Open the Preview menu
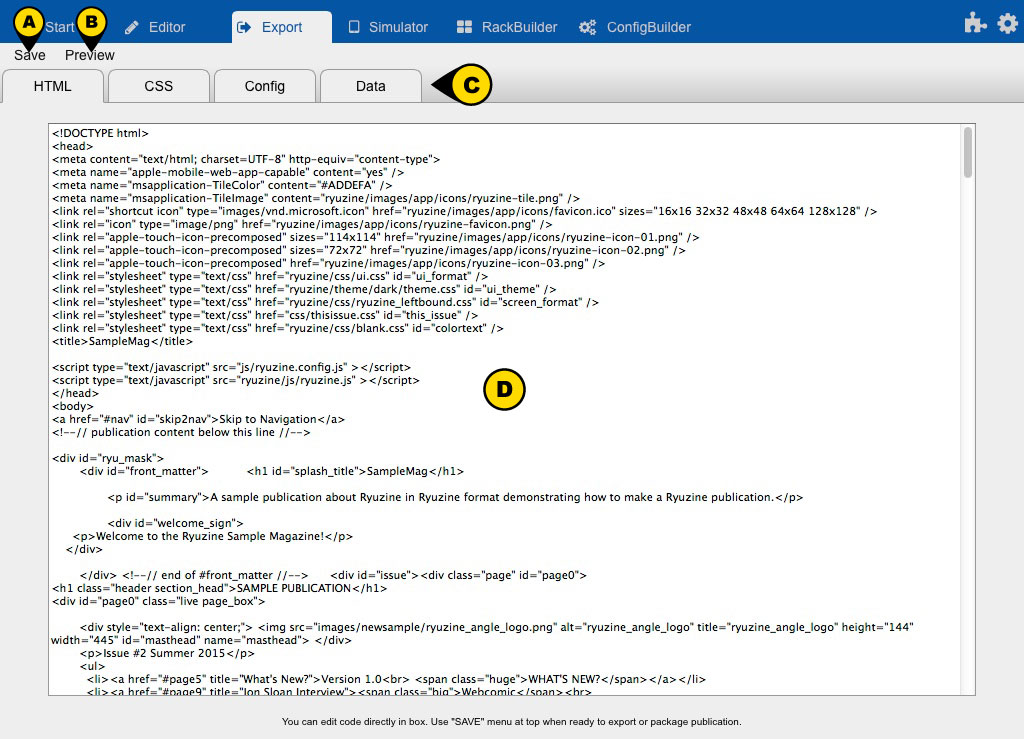The width and height of the screenshot is (1024, 739). click(90, 56)
